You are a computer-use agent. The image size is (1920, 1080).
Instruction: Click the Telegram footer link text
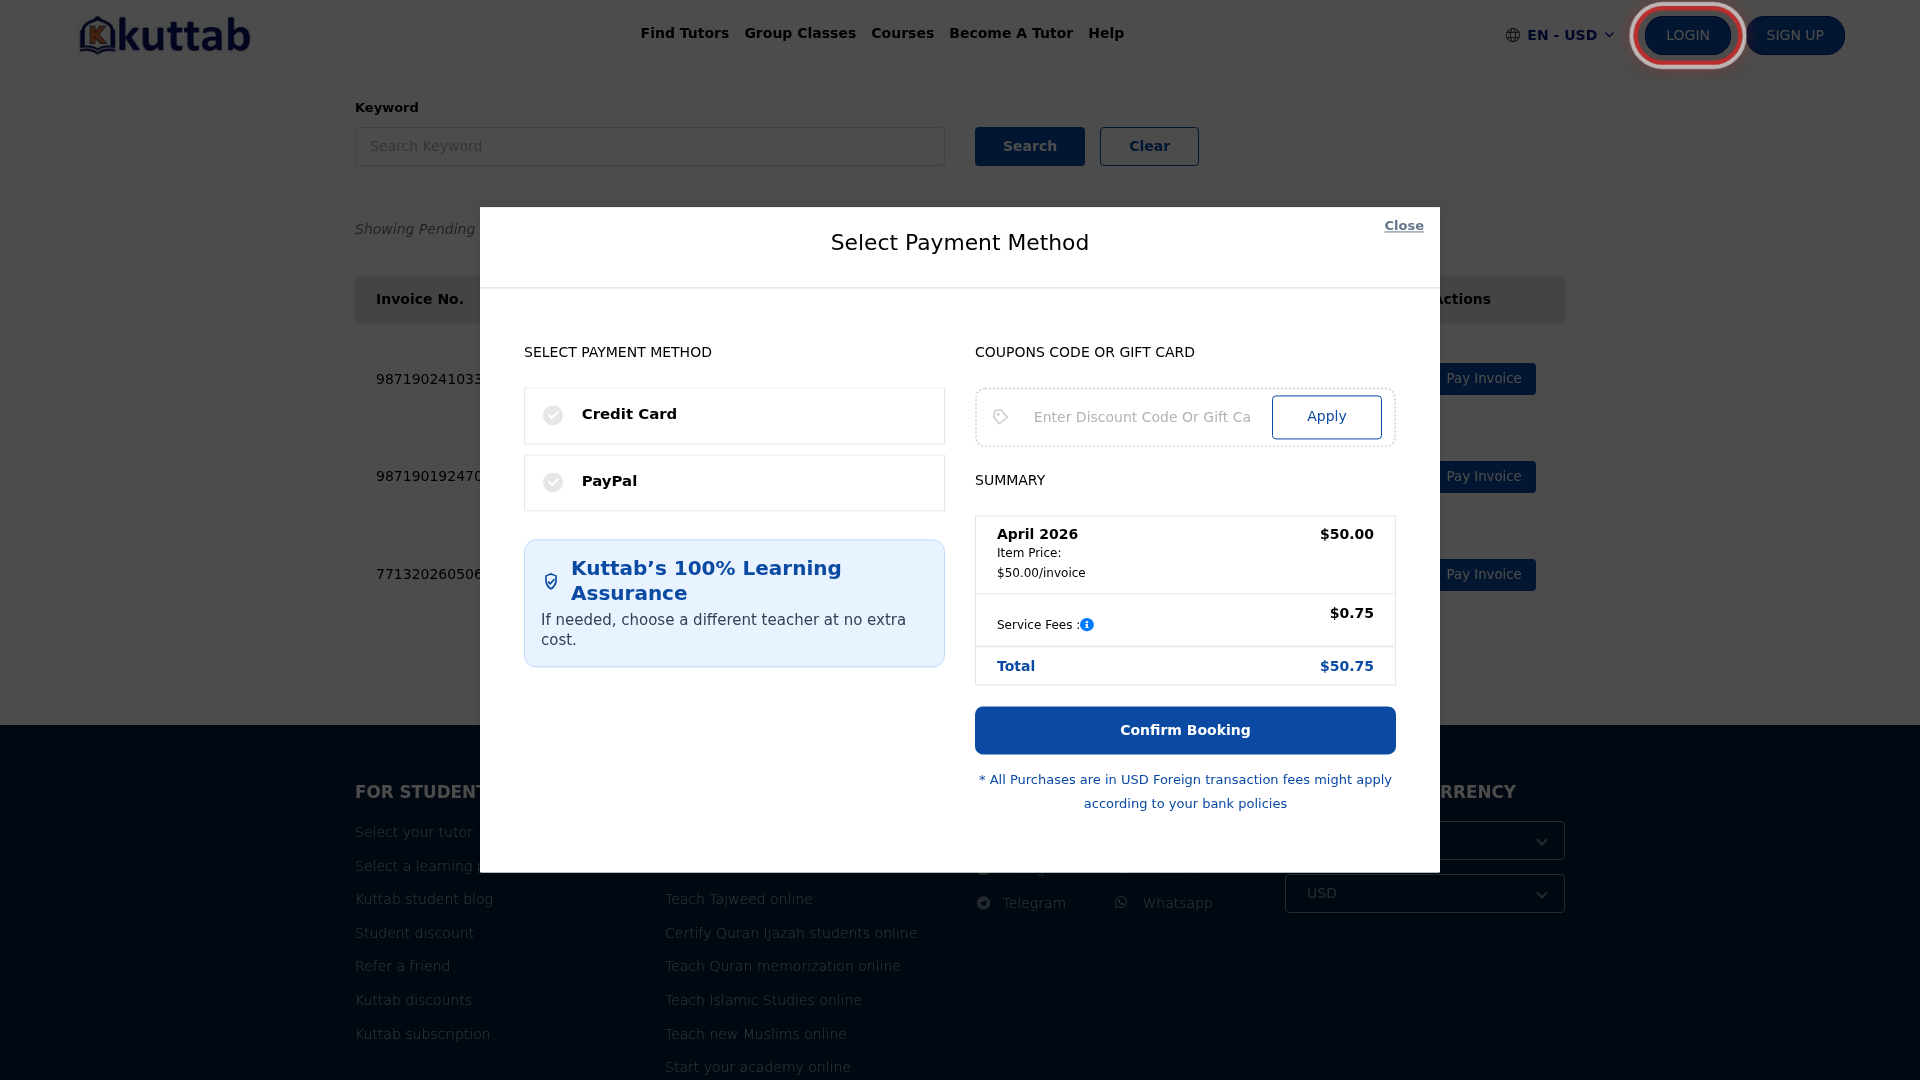click(1034, 903)
